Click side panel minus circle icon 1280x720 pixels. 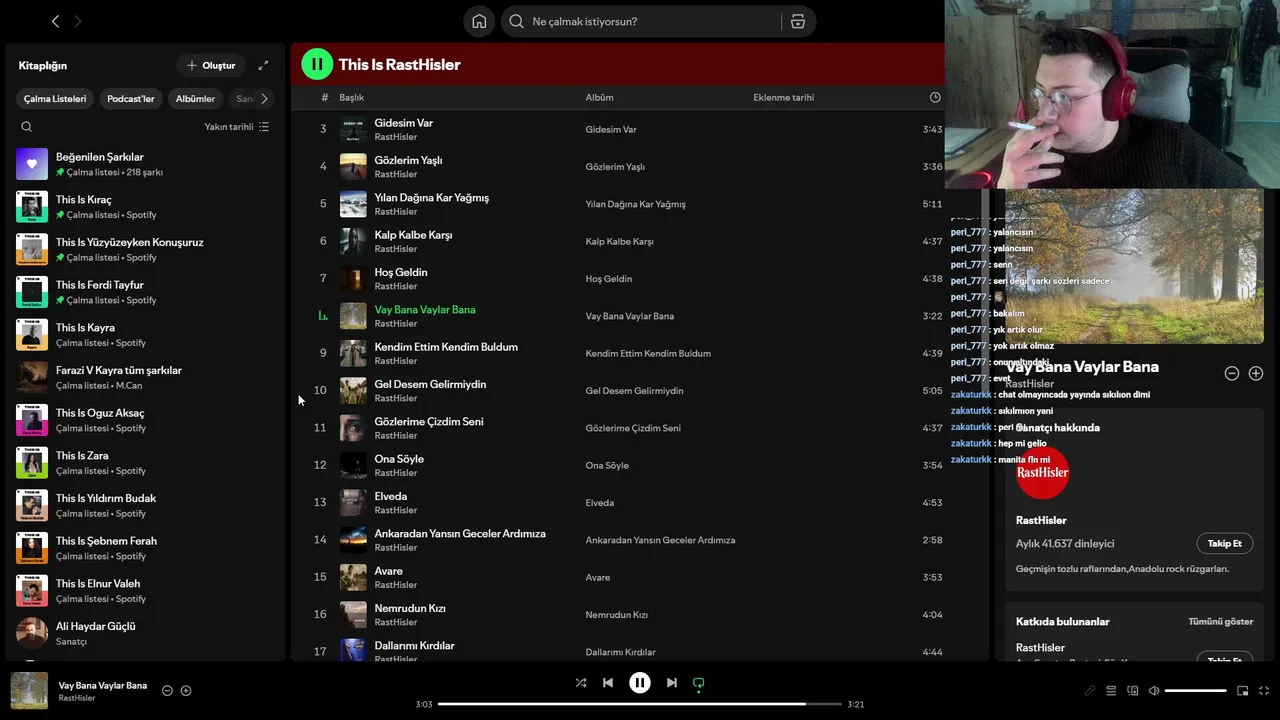pos(1232,373)
